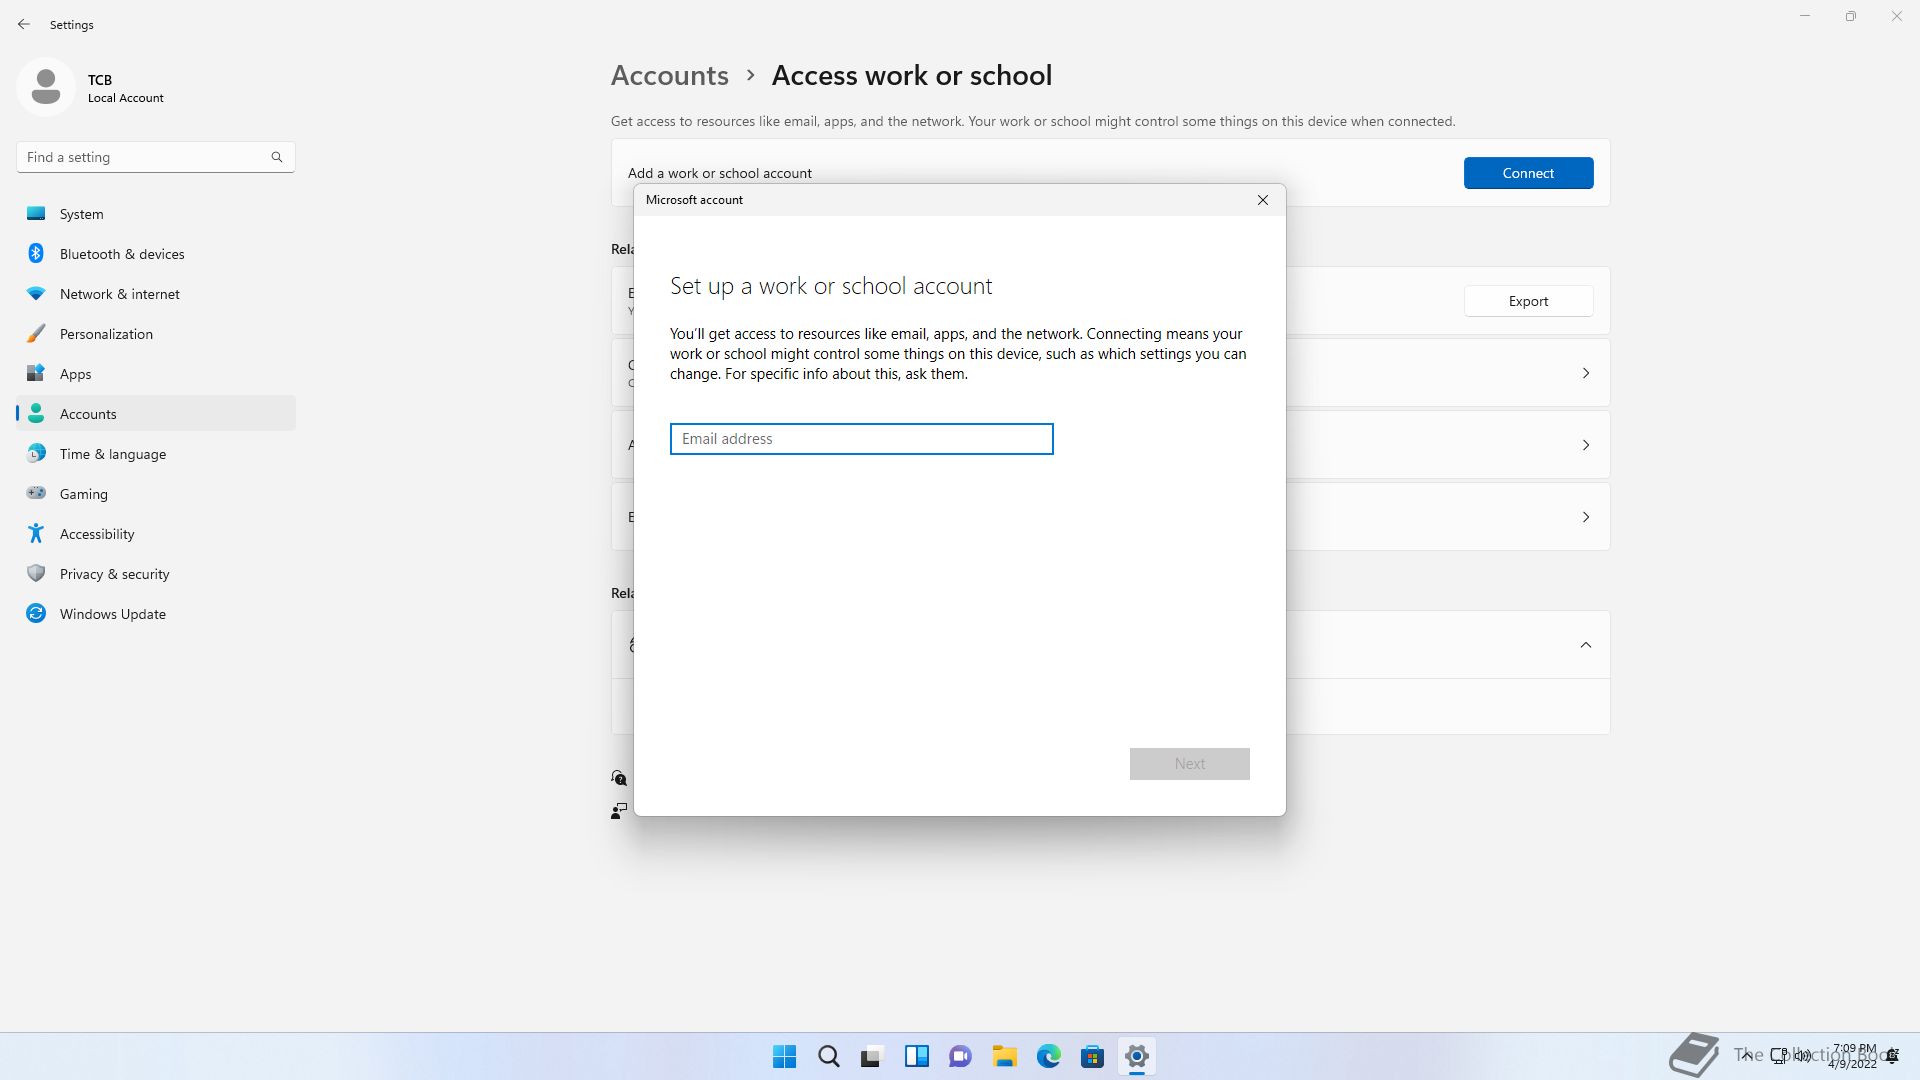The width and height of the screenshot is (1920, 1080).
Task: Close the Microsoft account dialog
Action: pos(1263,200)
